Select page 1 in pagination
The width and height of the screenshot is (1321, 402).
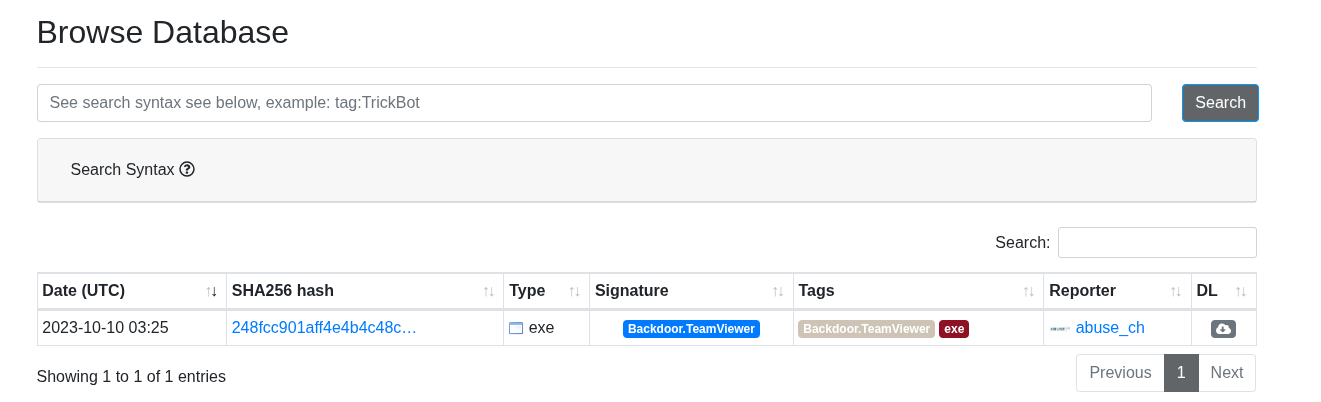[1181, 373]
